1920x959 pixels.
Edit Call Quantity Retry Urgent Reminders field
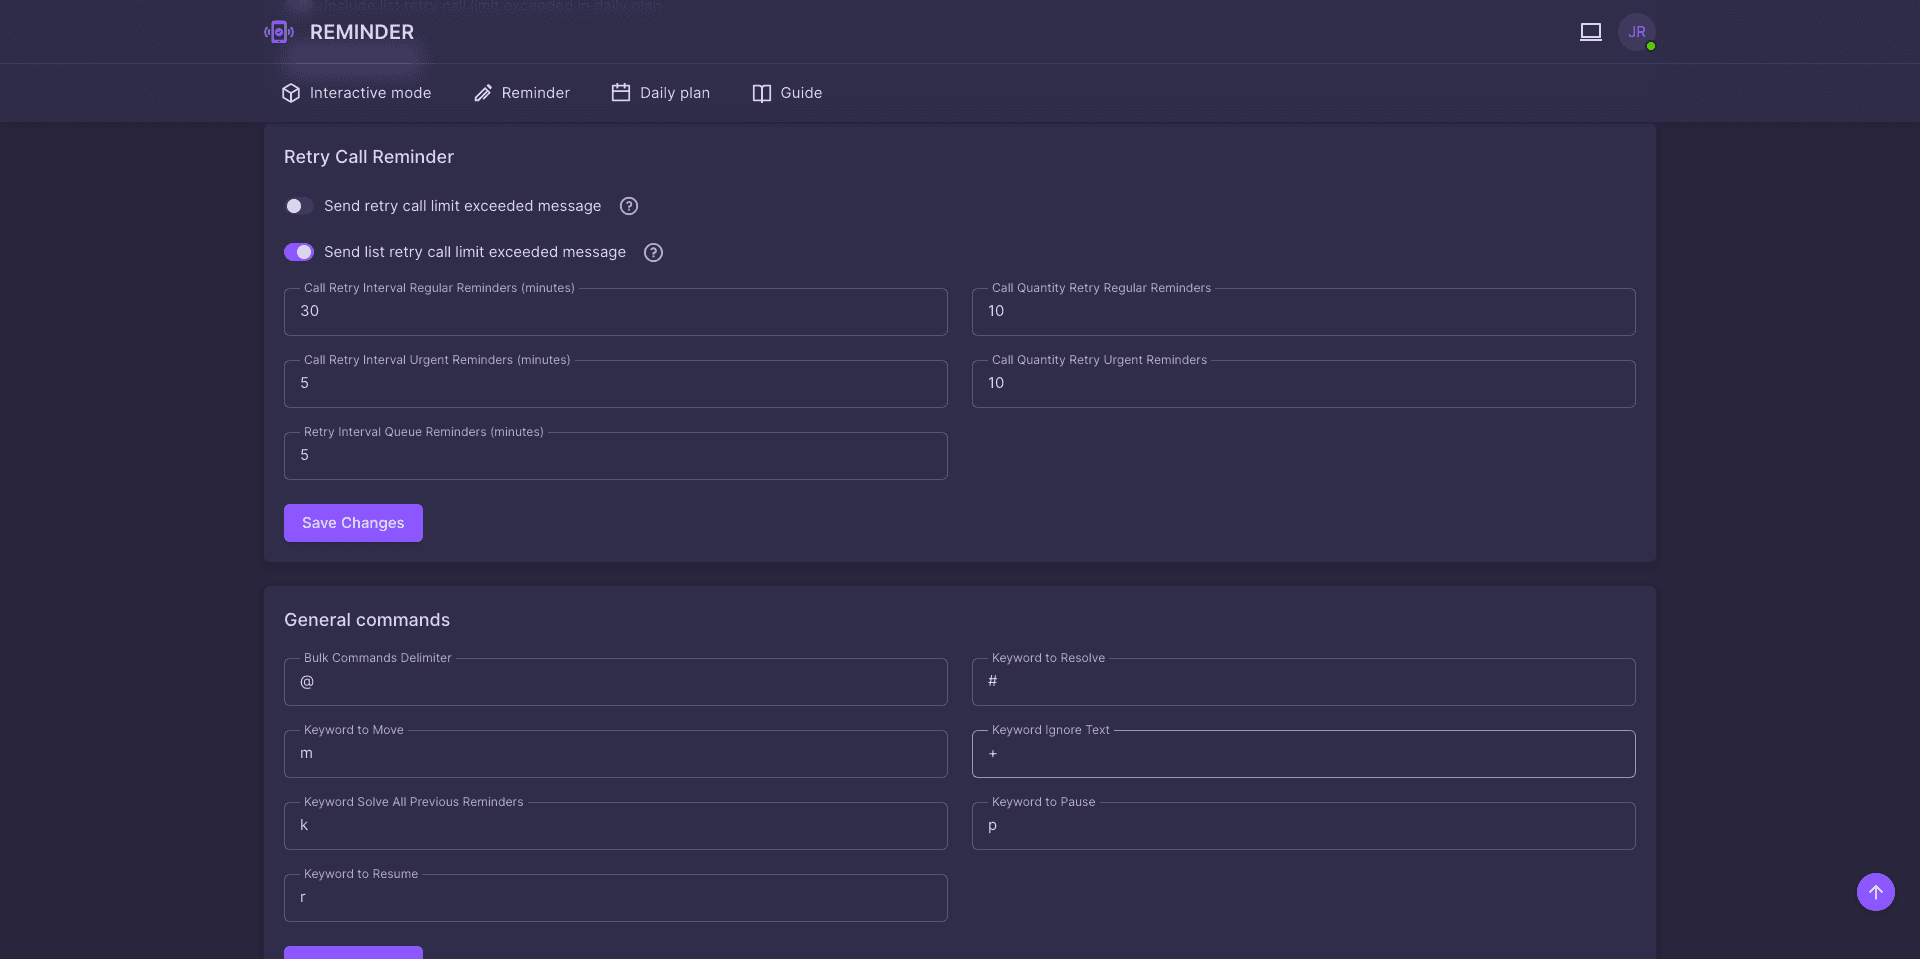click(1304, 384)
